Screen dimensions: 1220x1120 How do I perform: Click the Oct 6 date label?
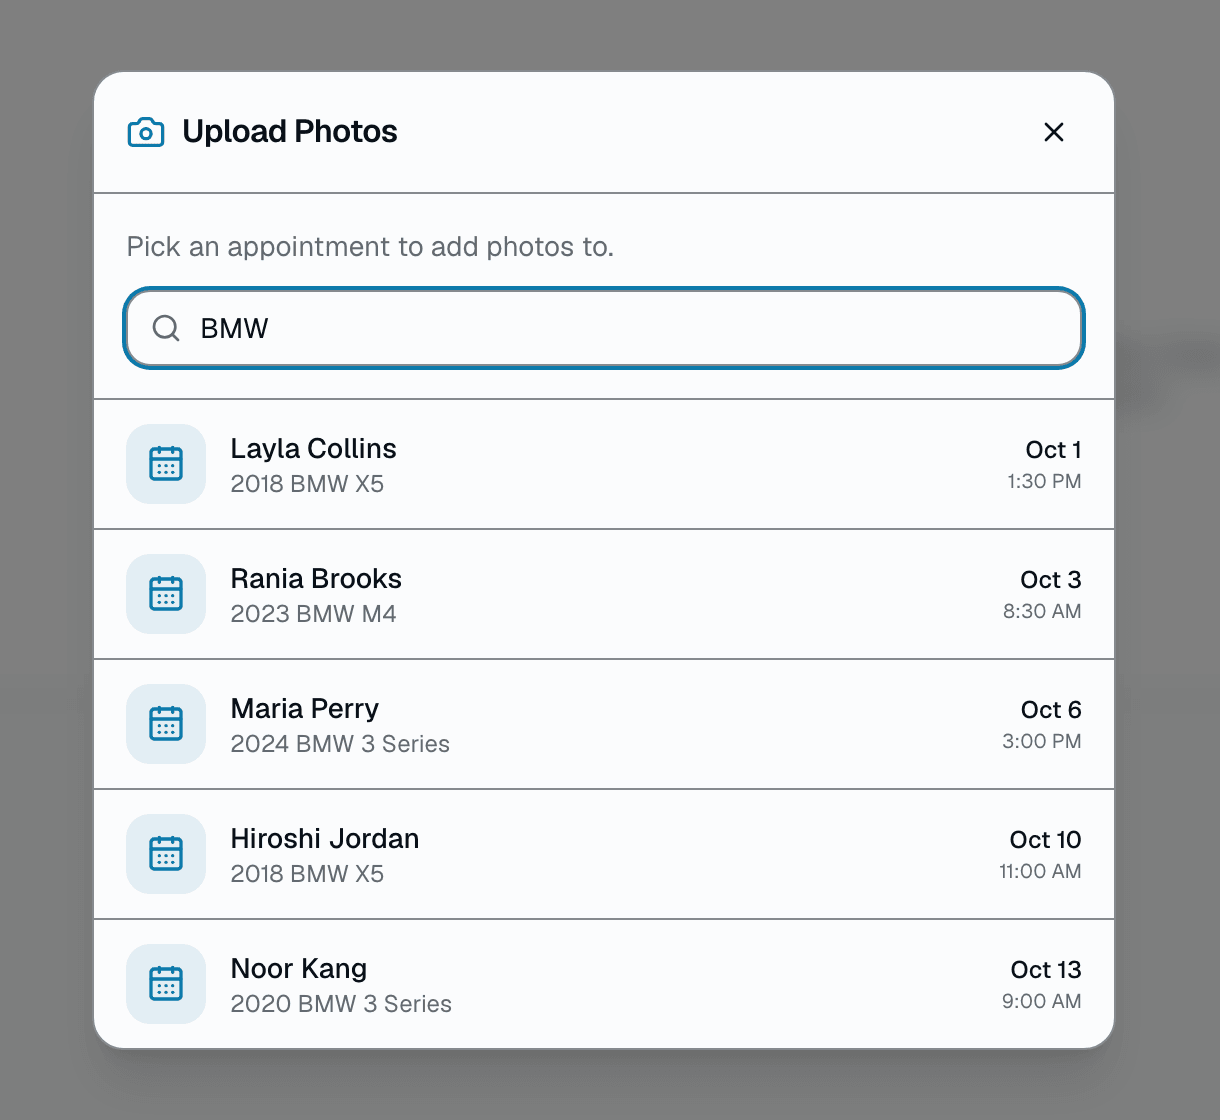1051,710
